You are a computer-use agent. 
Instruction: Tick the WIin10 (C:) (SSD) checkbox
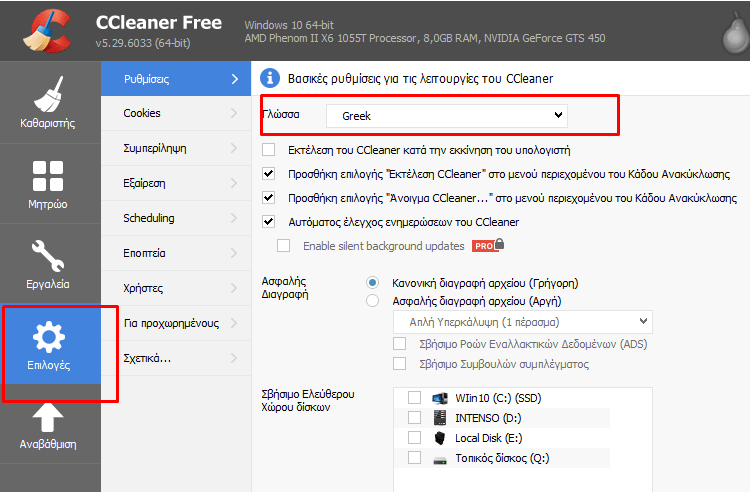coord(414,398)
